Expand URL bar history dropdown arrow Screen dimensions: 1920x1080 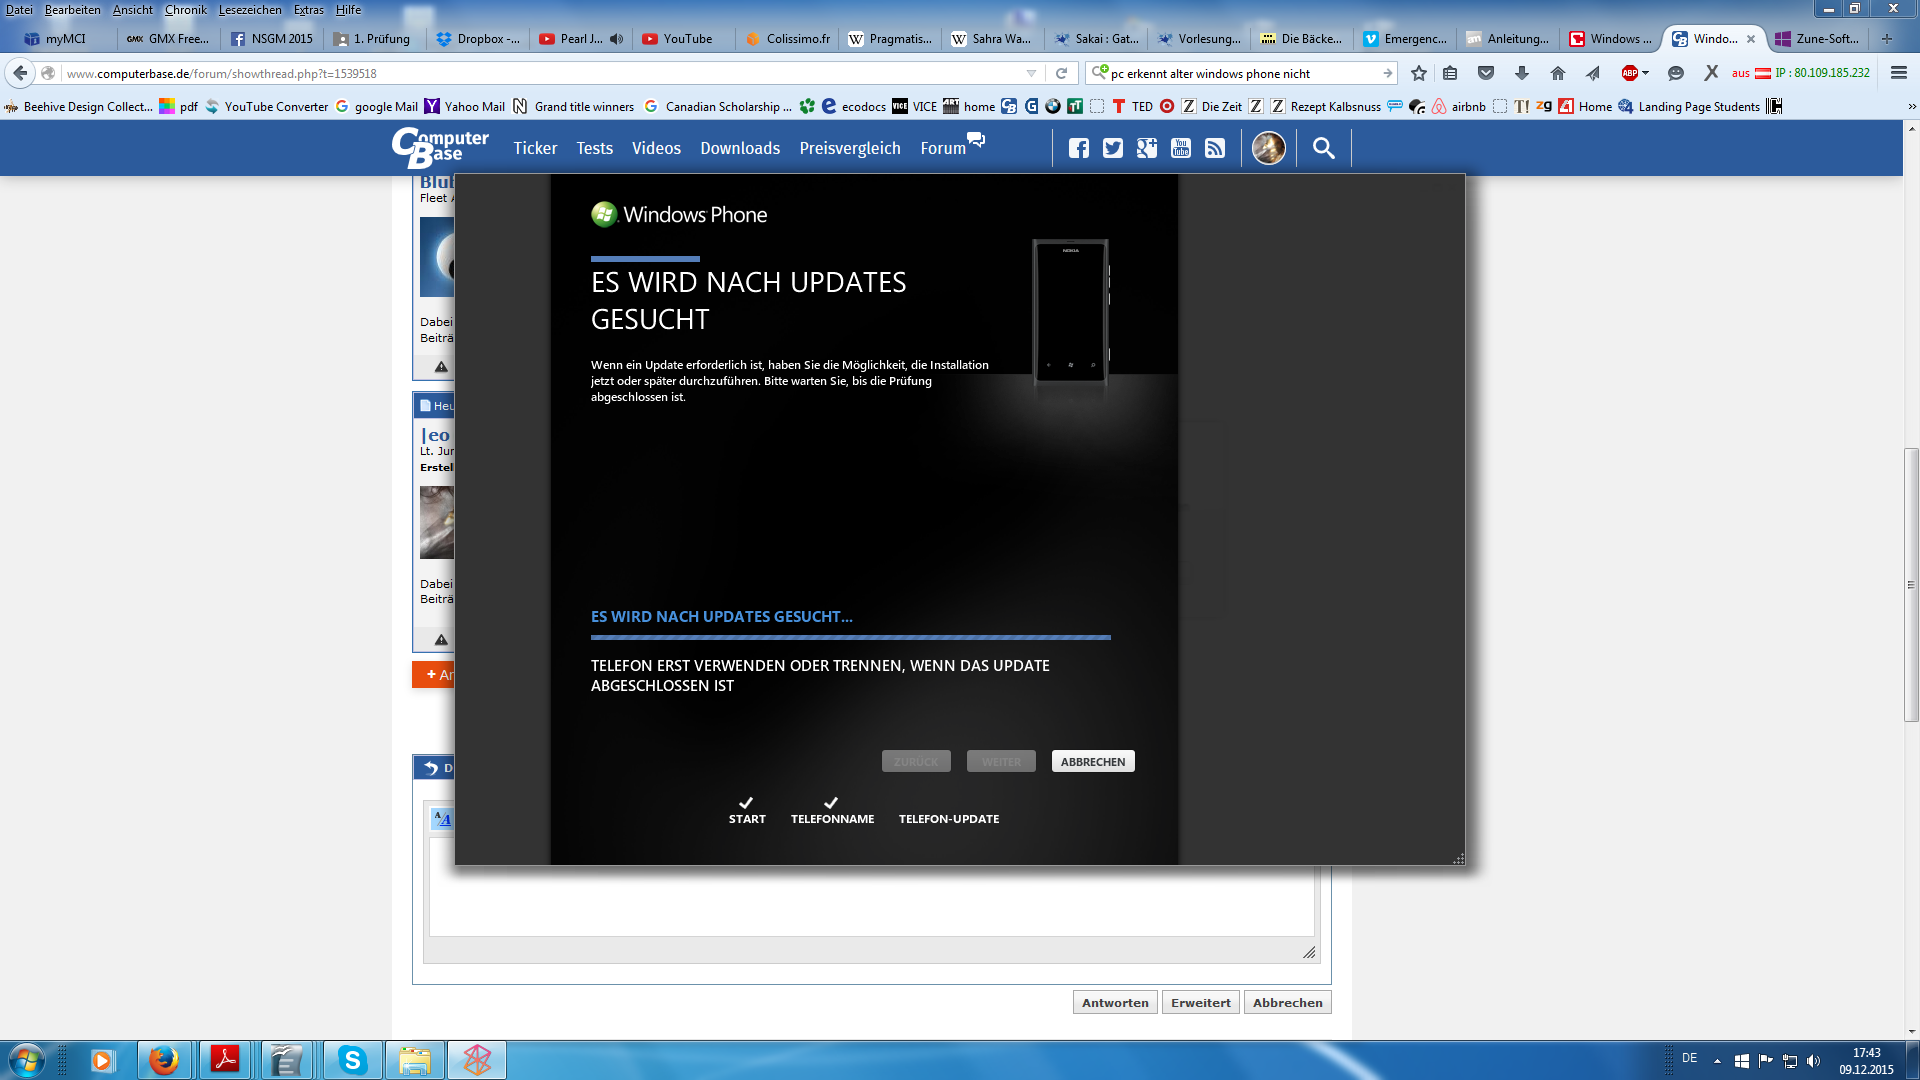(x=1031, y=73)
